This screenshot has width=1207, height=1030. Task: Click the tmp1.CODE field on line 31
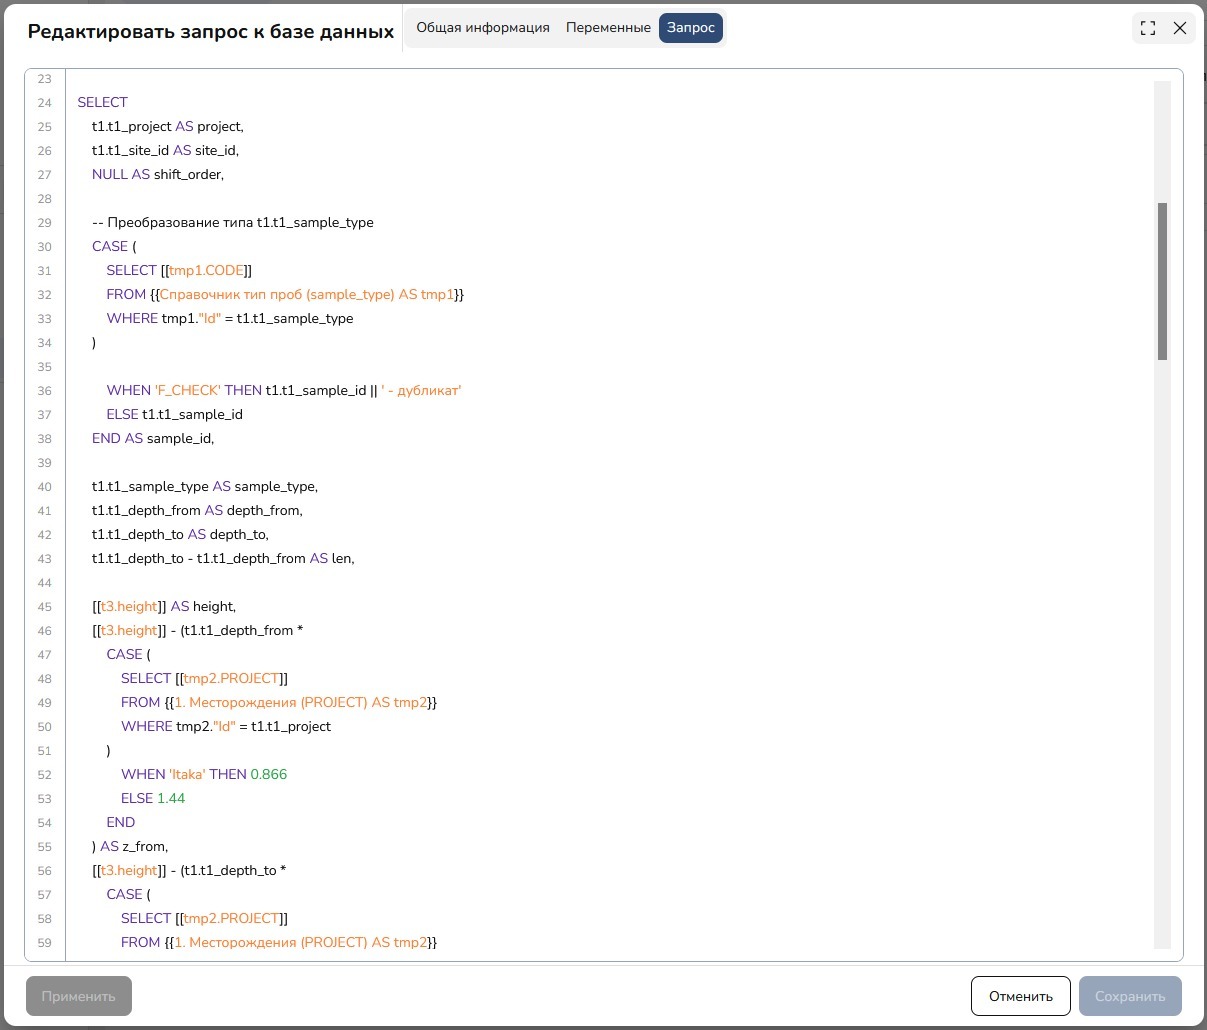pyautogui.click(x=207, y=270)
